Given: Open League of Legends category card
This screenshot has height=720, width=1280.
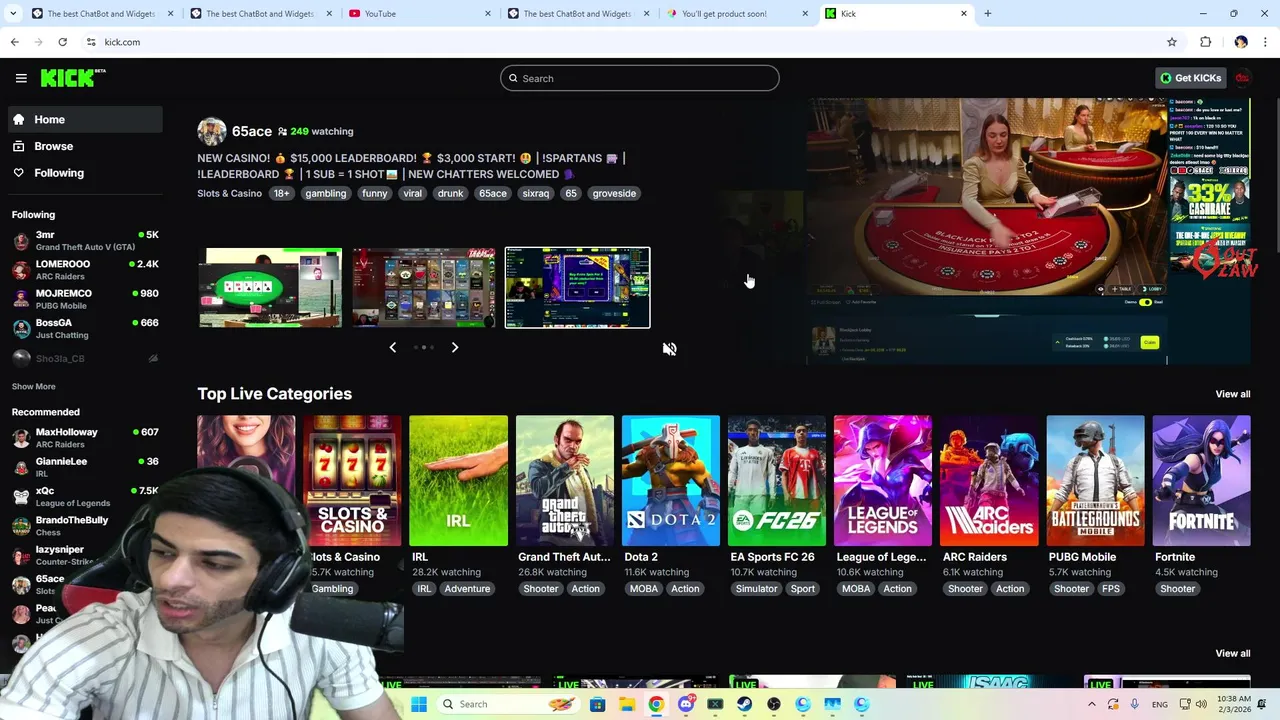Looking at the screenshot, I should click(x=882, y=481).
